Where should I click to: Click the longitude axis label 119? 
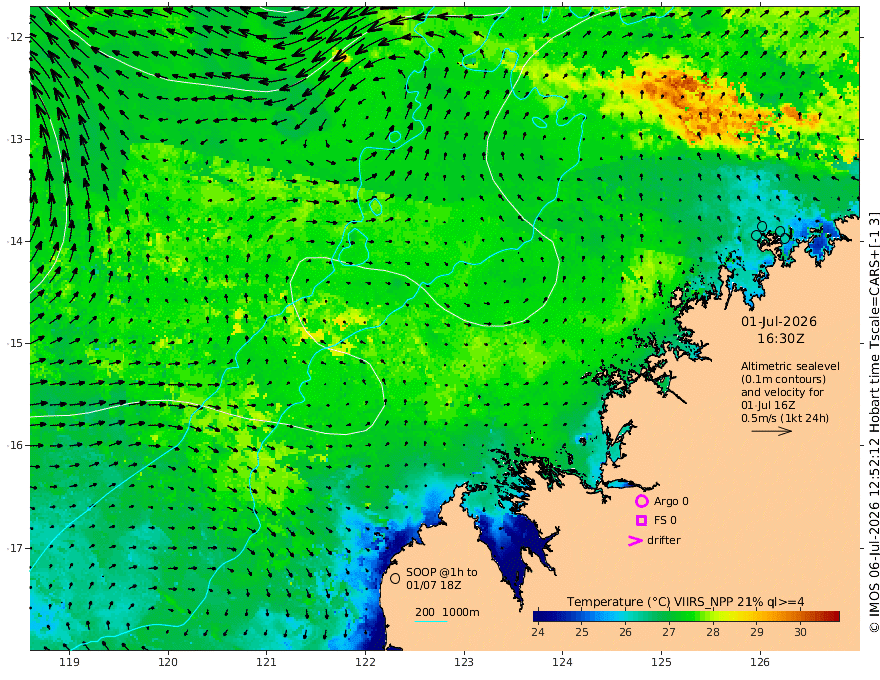70,663
